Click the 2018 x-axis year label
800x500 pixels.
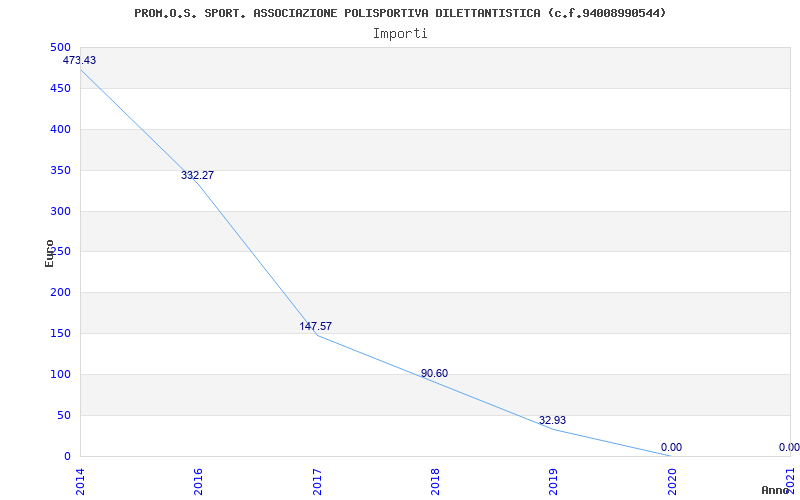pos(435,482)
